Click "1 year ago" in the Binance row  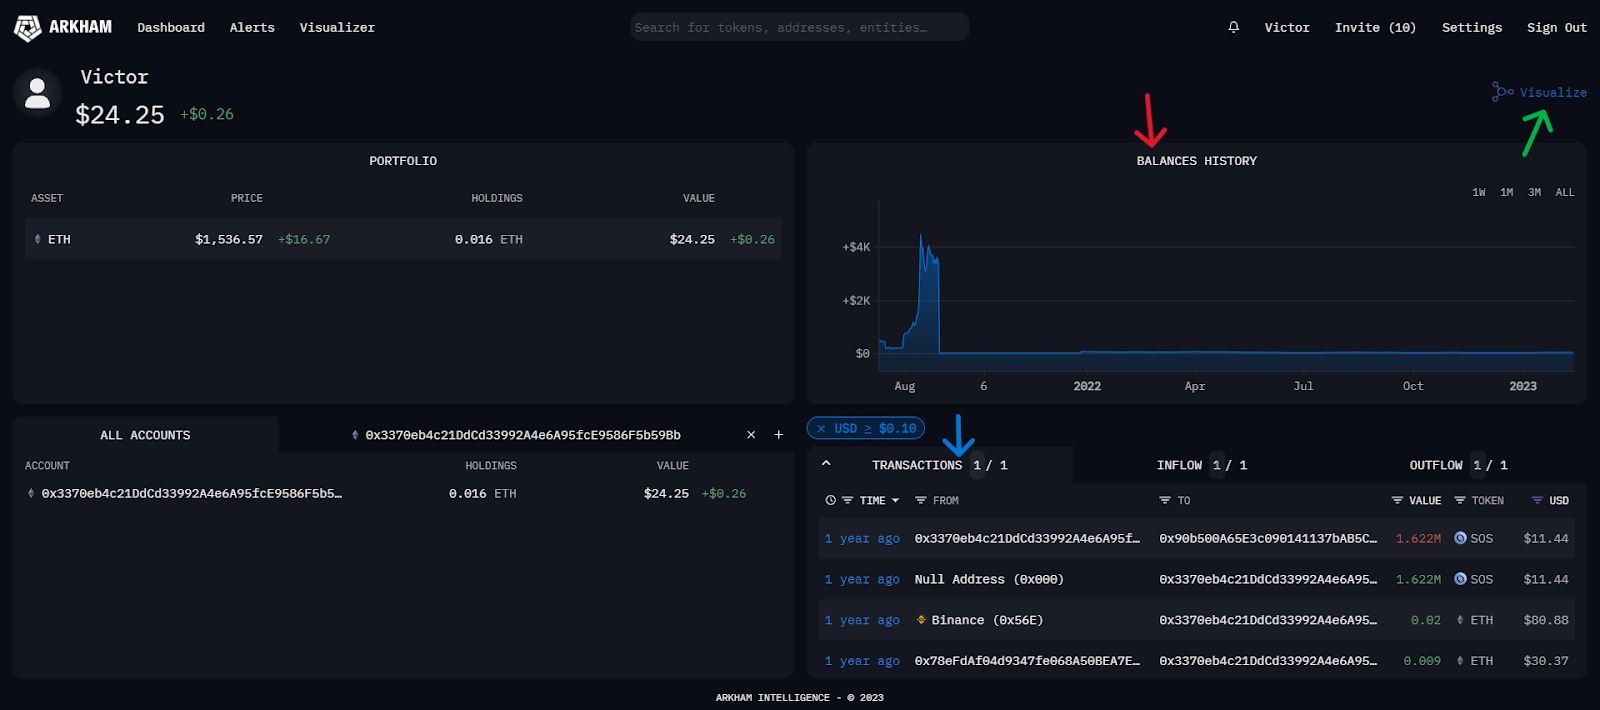862,620
